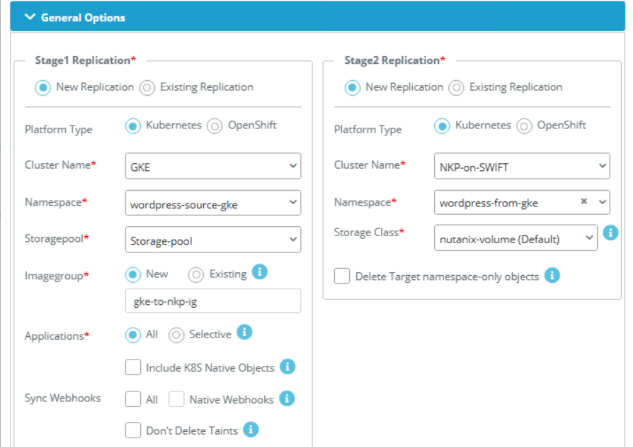Image resolution: width=633 pixels, height=447 pixels.
Task: Check Delete Target namespace-only objects checkbox
Action: point(342,276)
